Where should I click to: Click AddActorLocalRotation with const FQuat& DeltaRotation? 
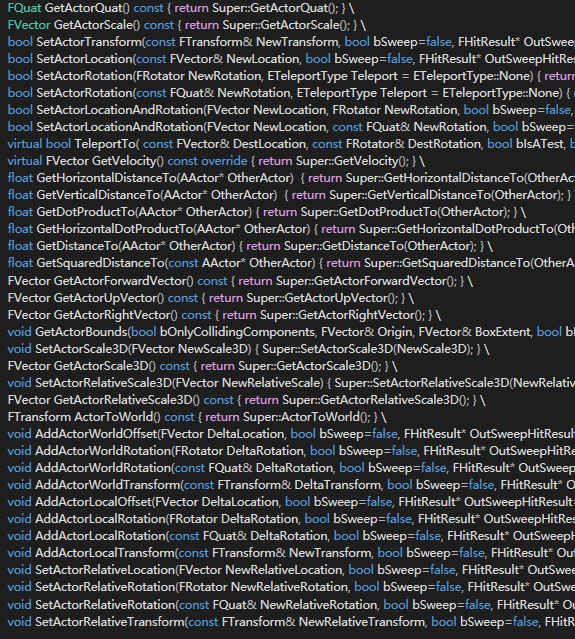pyautogui.click(x=100, y=536)
